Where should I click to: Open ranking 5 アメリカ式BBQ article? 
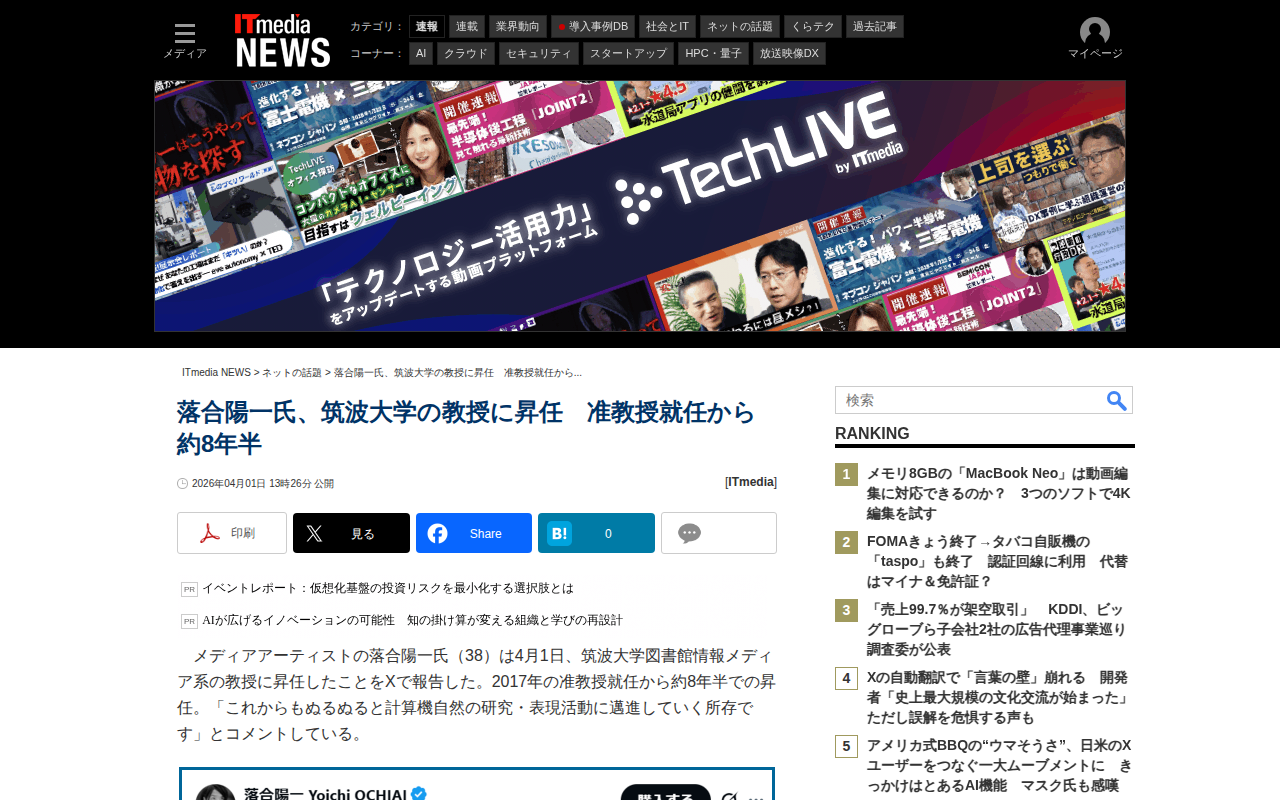pyautogui.click(x=999, y=765)
